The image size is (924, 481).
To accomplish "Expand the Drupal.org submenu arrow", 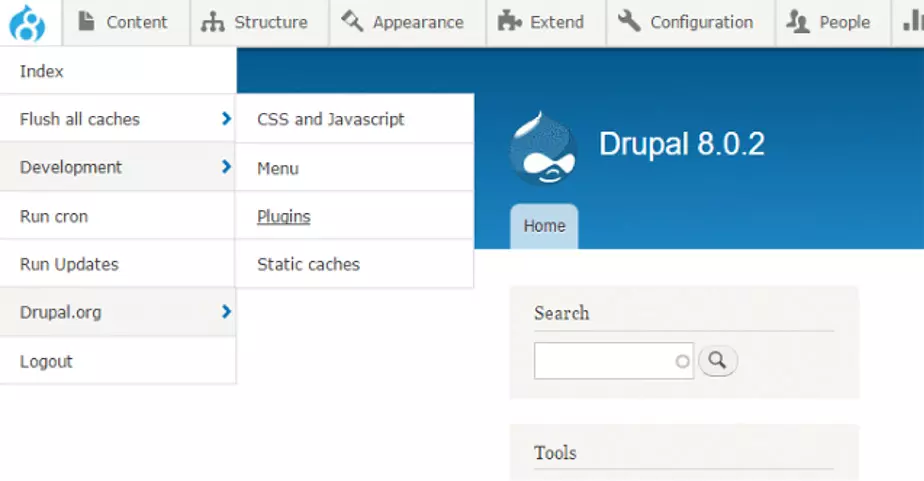I will 226,311.
